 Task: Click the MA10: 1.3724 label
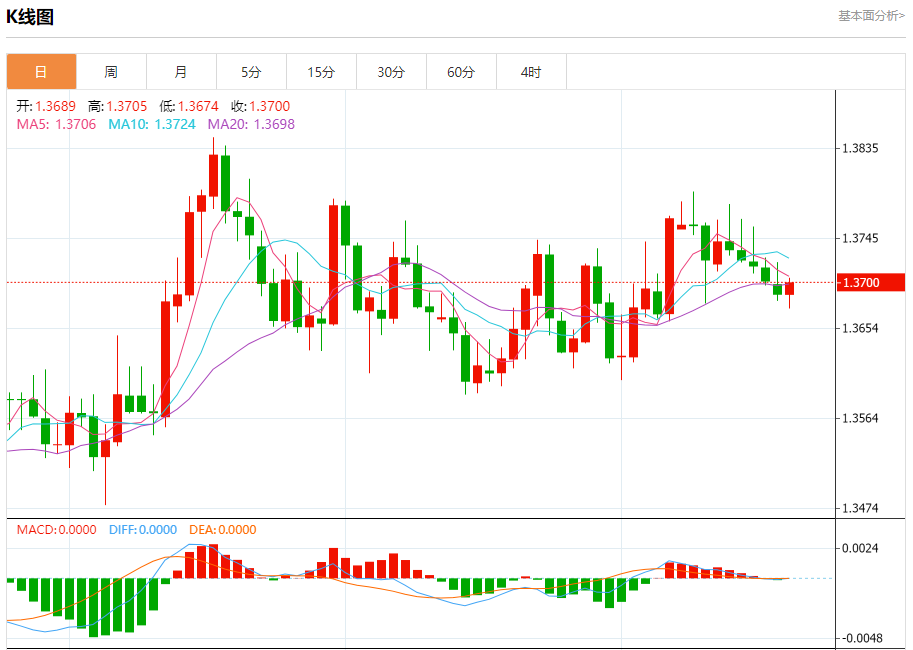click(152, 124)
